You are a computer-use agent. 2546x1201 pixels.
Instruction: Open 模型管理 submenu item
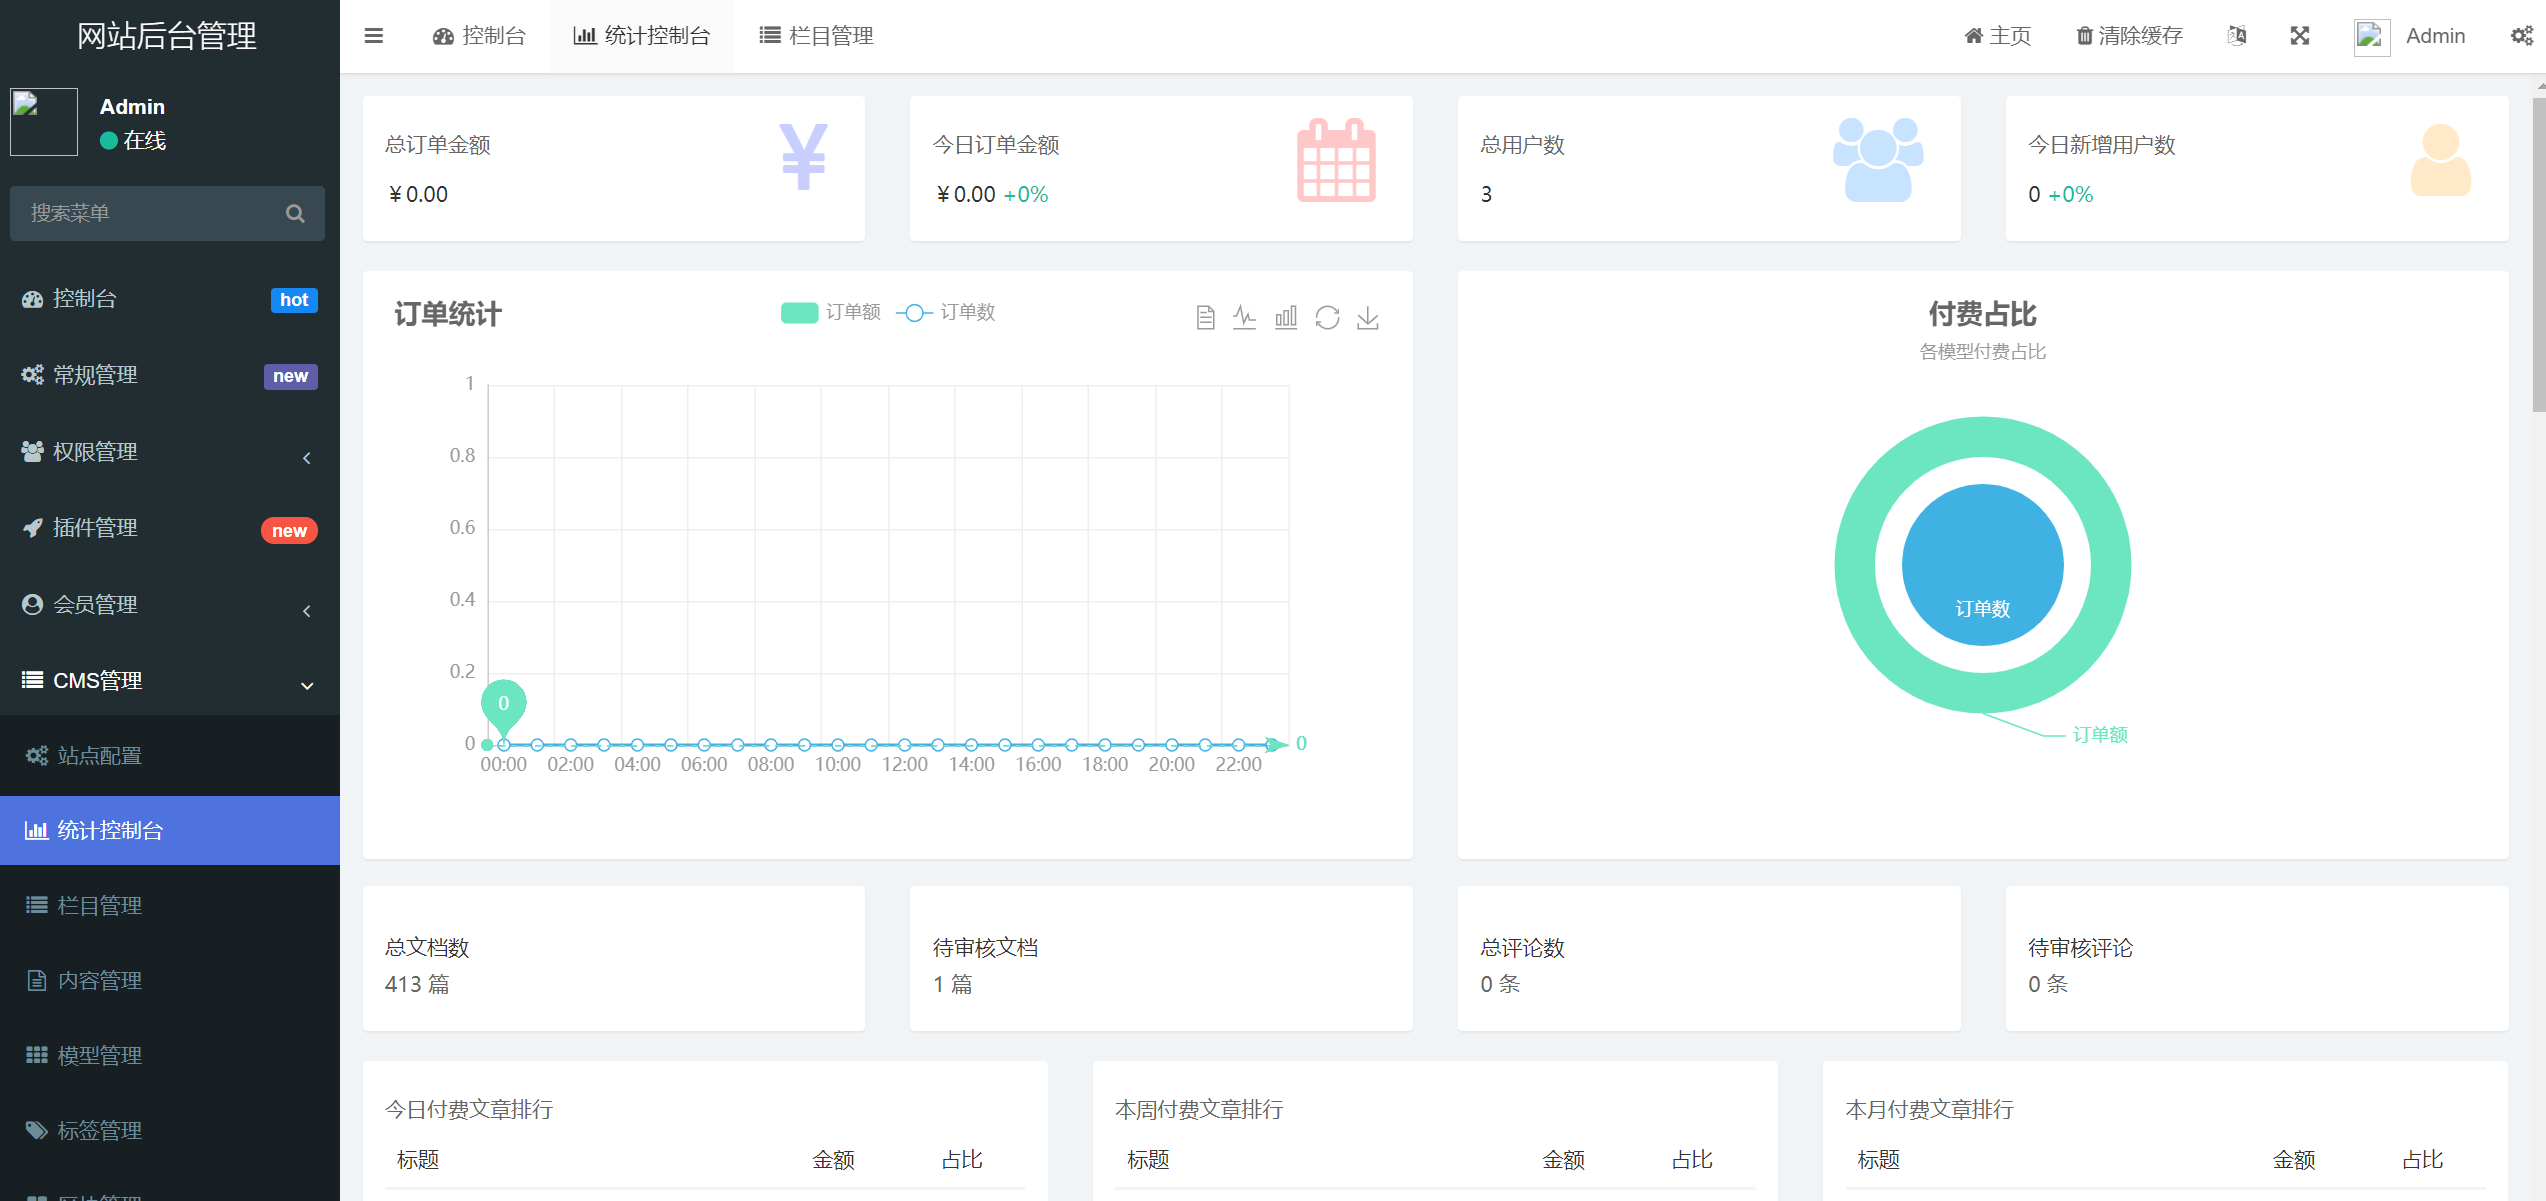click(x=170, y=1056)
